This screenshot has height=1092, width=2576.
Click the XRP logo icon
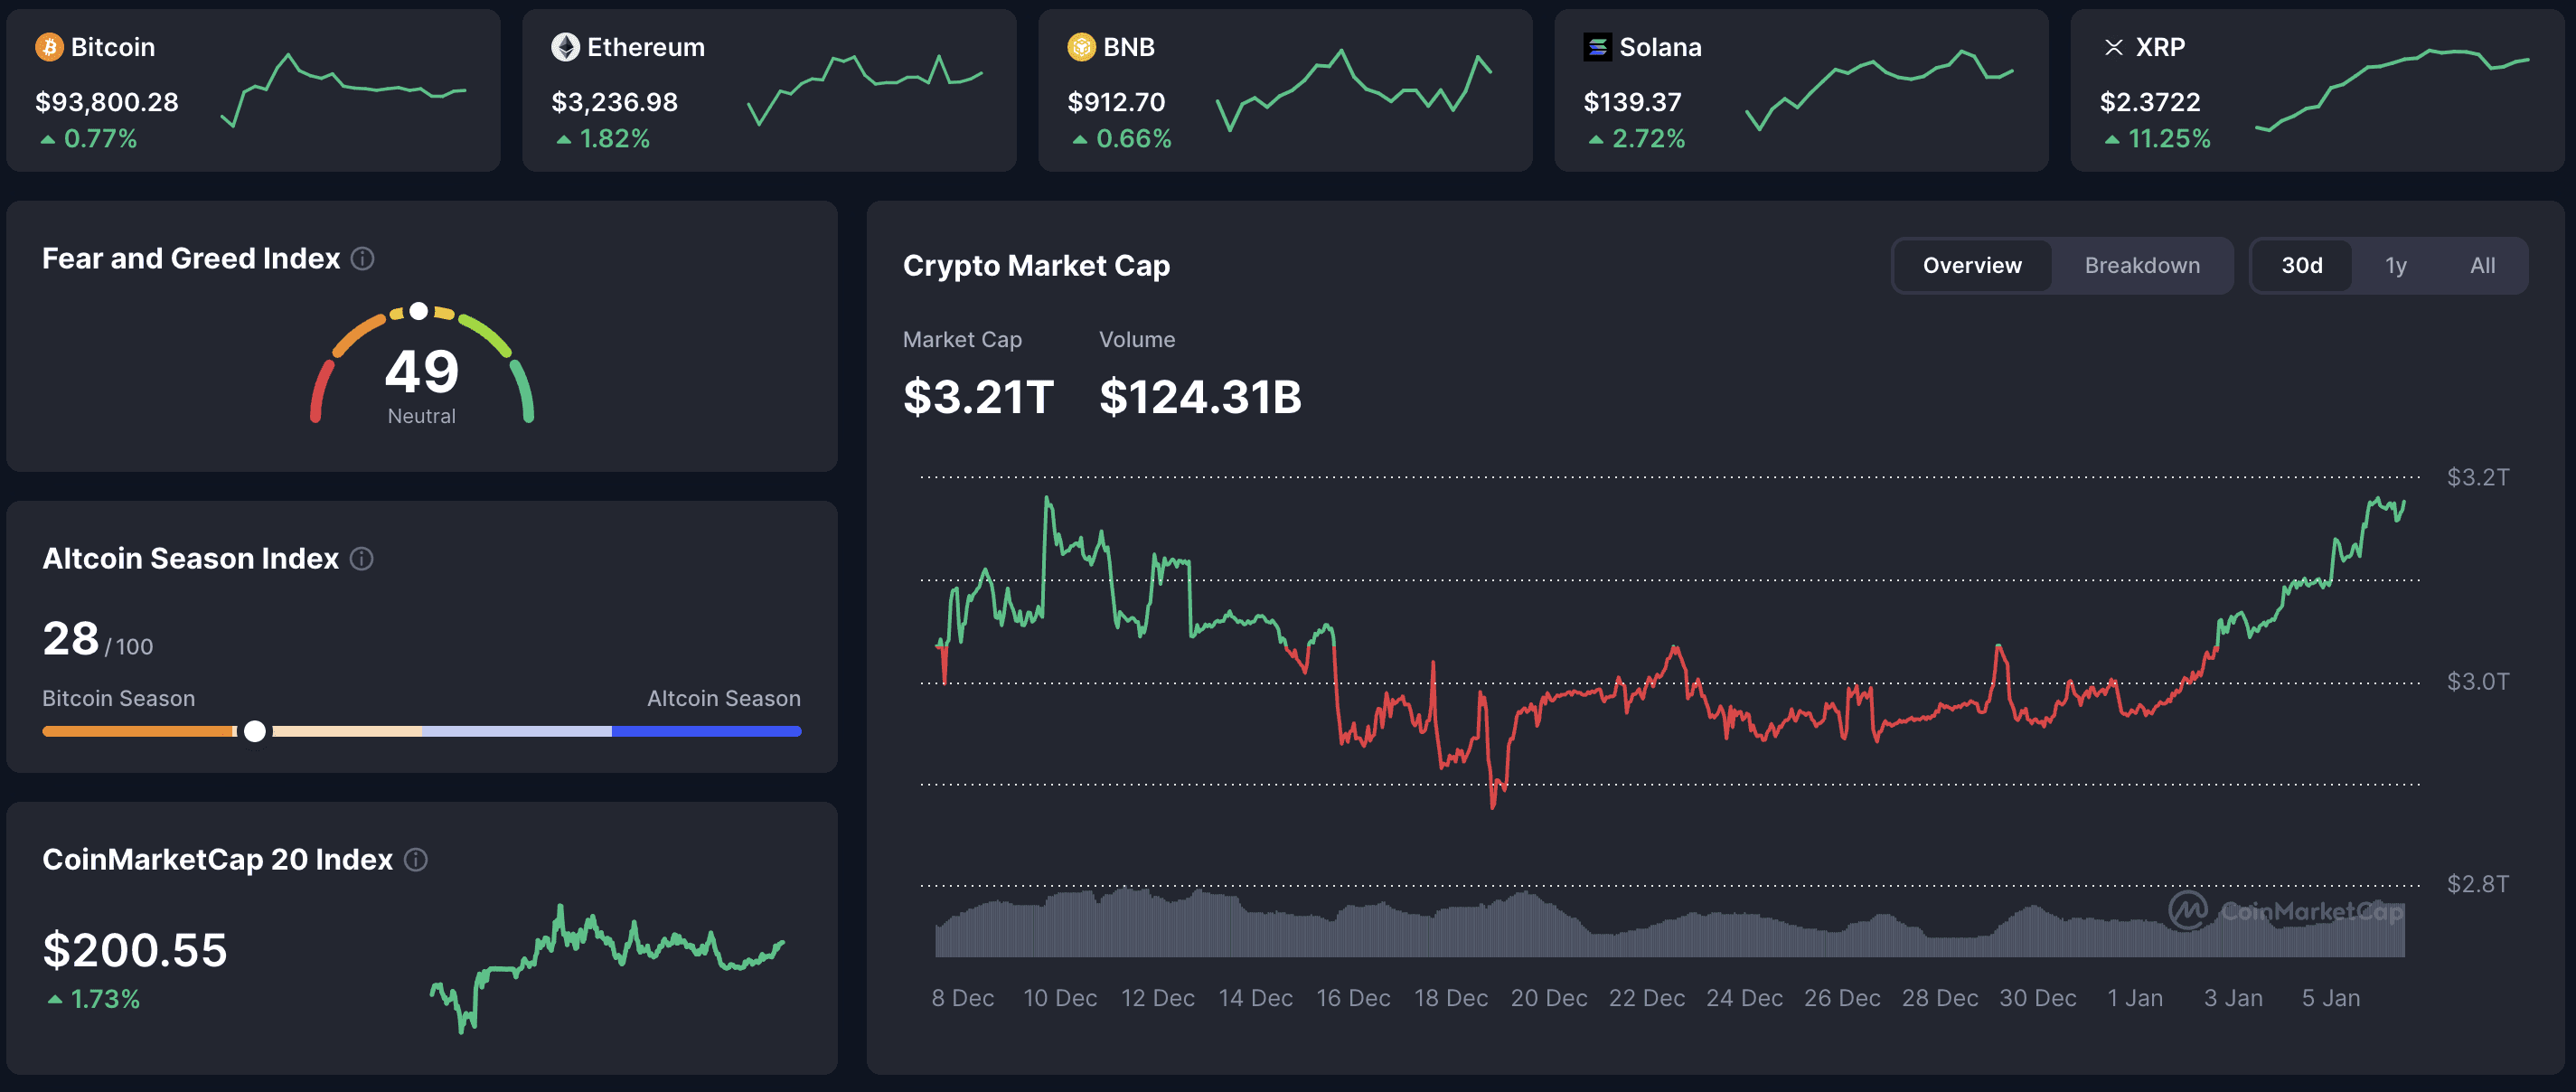2115,46
